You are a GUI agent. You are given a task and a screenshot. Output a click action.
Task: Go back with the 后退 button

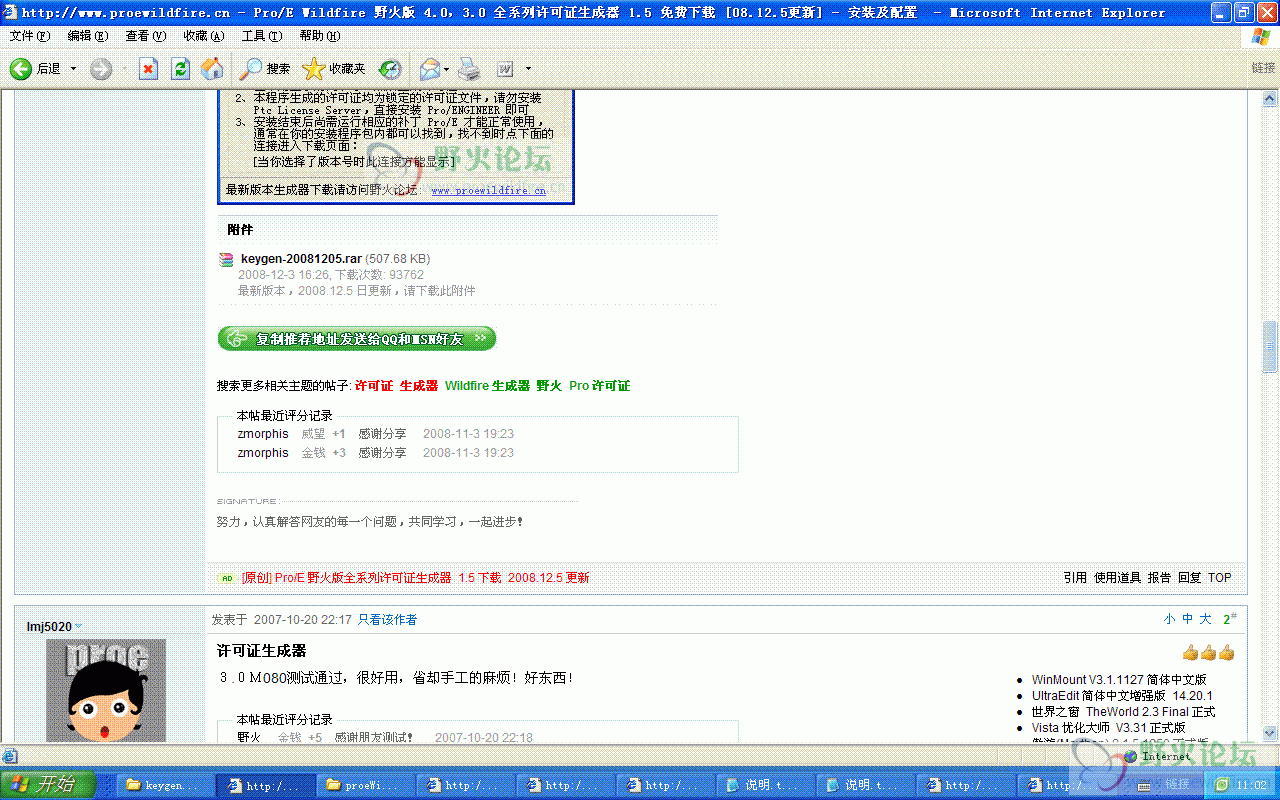(x=36, y=68)
